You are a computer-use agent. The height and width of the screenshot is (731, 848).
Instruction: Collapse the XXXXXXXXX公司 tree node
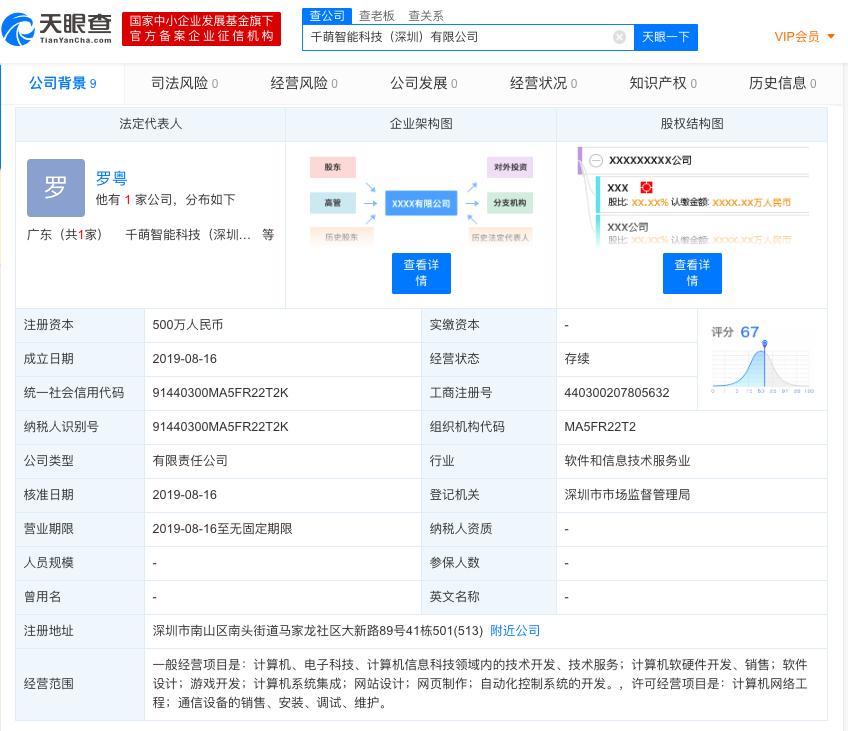tap(596, 160)
